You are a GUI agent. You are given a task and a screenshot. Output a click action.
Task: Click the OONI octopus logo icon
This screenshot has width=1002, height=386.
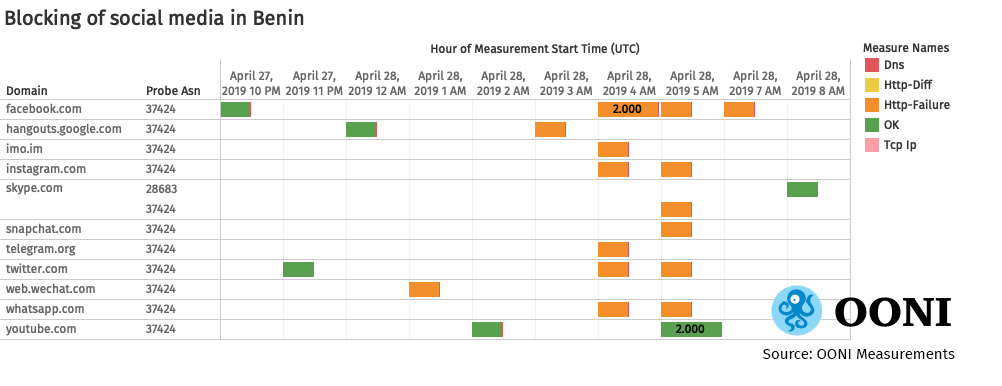tap(797, 310)
